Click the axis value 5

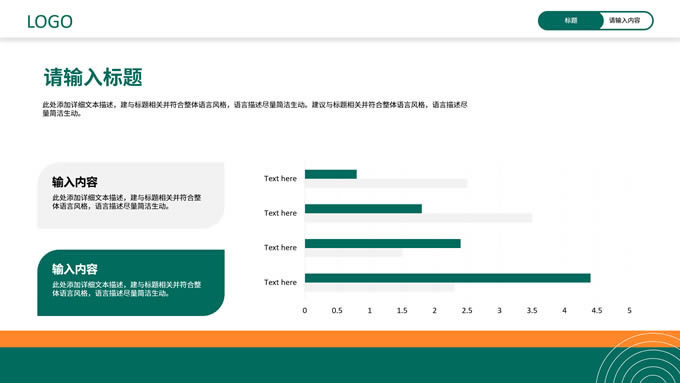coord(629,311)
